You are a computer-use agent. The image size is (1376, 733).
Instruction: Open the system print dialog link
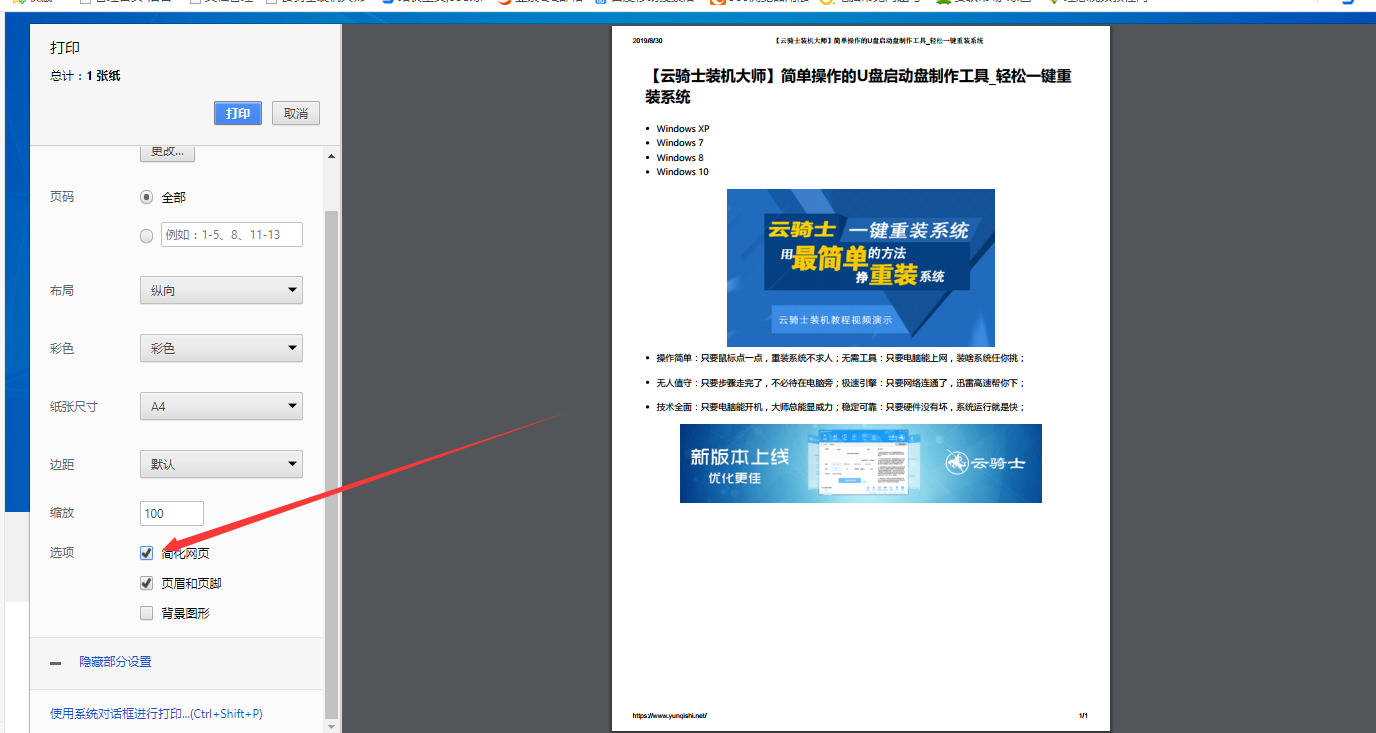pyautogui.click(x=153, y=713)
